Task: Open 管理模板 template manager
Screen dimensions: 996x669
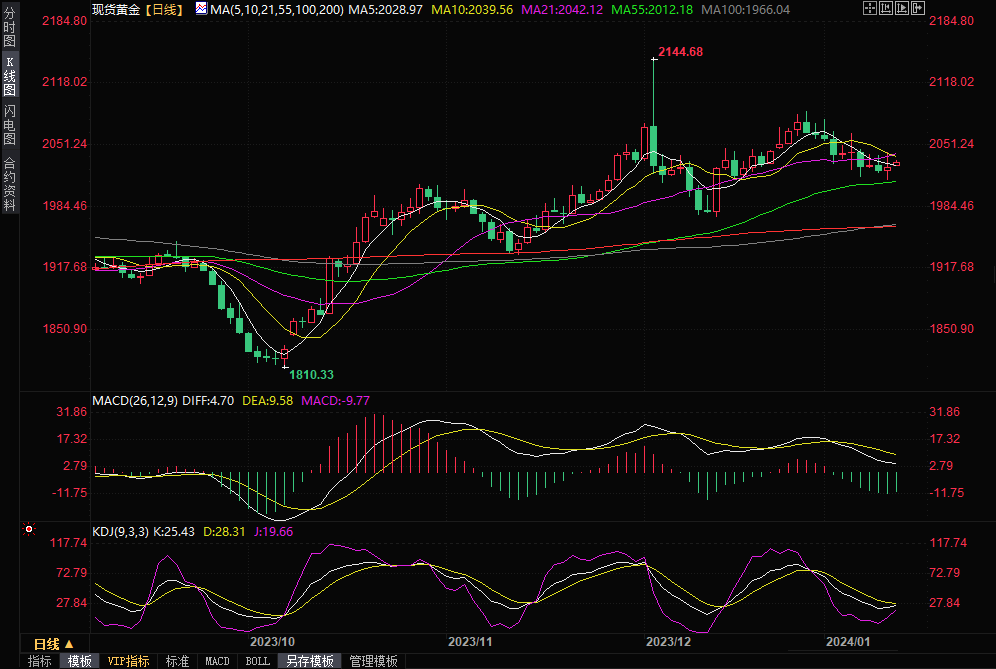Action: coord(373,661)
